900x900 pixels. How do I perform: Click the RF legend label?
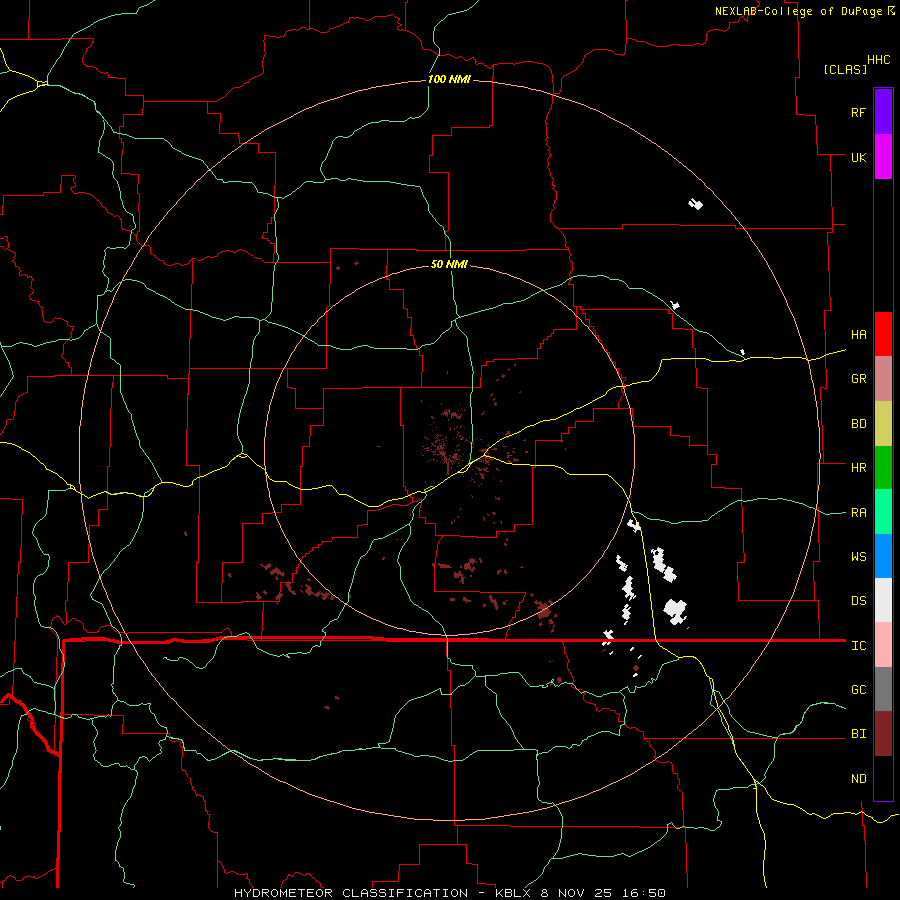[858, 112]
